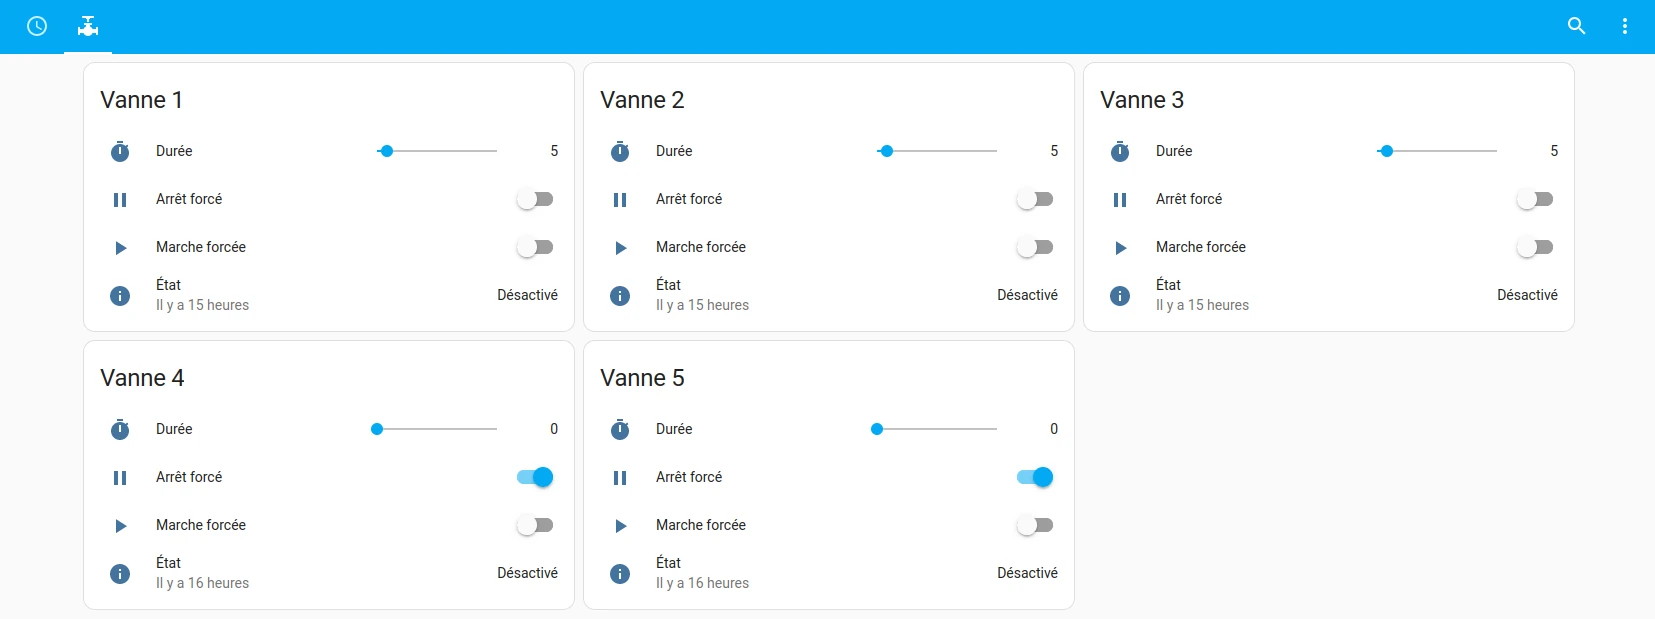Disable the Arrêt forcé toggle in Vanne 4
This screenshot has height=619, width=1655.
coord(534,477)
